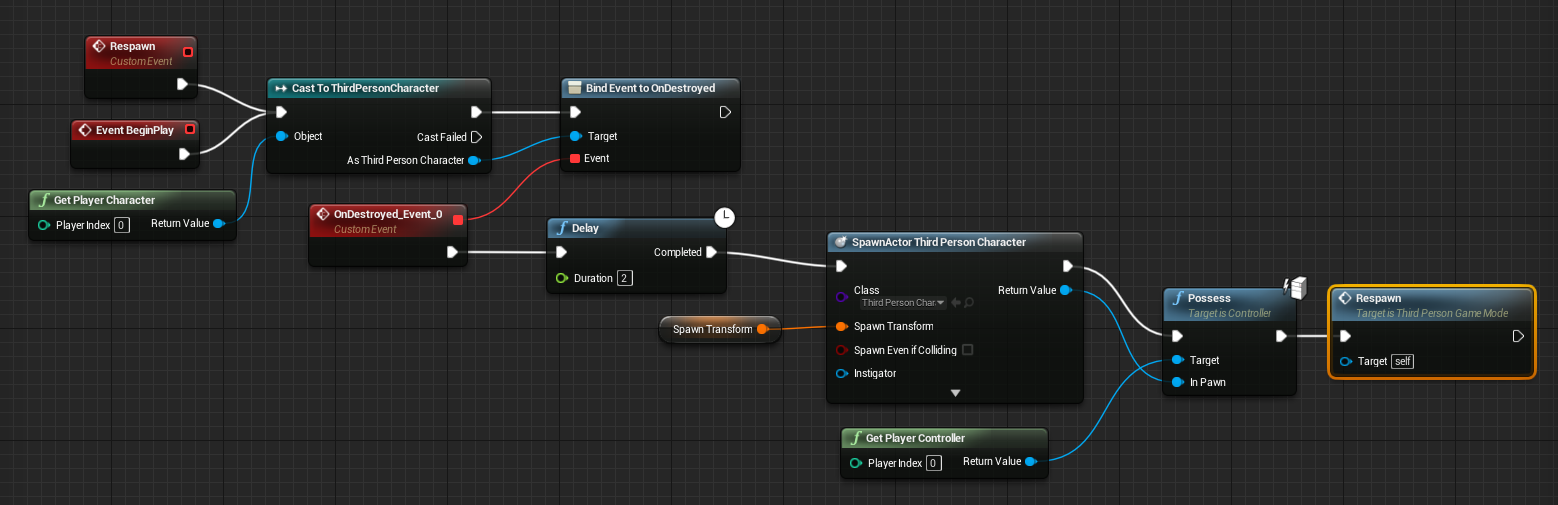1558x505 pixels.
Task: Click SpawnActor Return Value pin
Action: point(1066,290)
